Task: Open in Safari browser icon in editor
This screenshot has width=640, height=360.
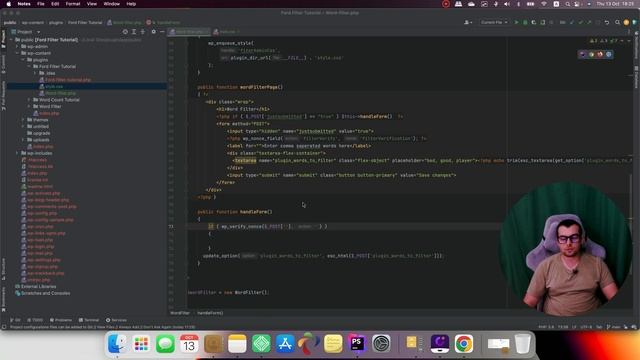Action: 609,54
